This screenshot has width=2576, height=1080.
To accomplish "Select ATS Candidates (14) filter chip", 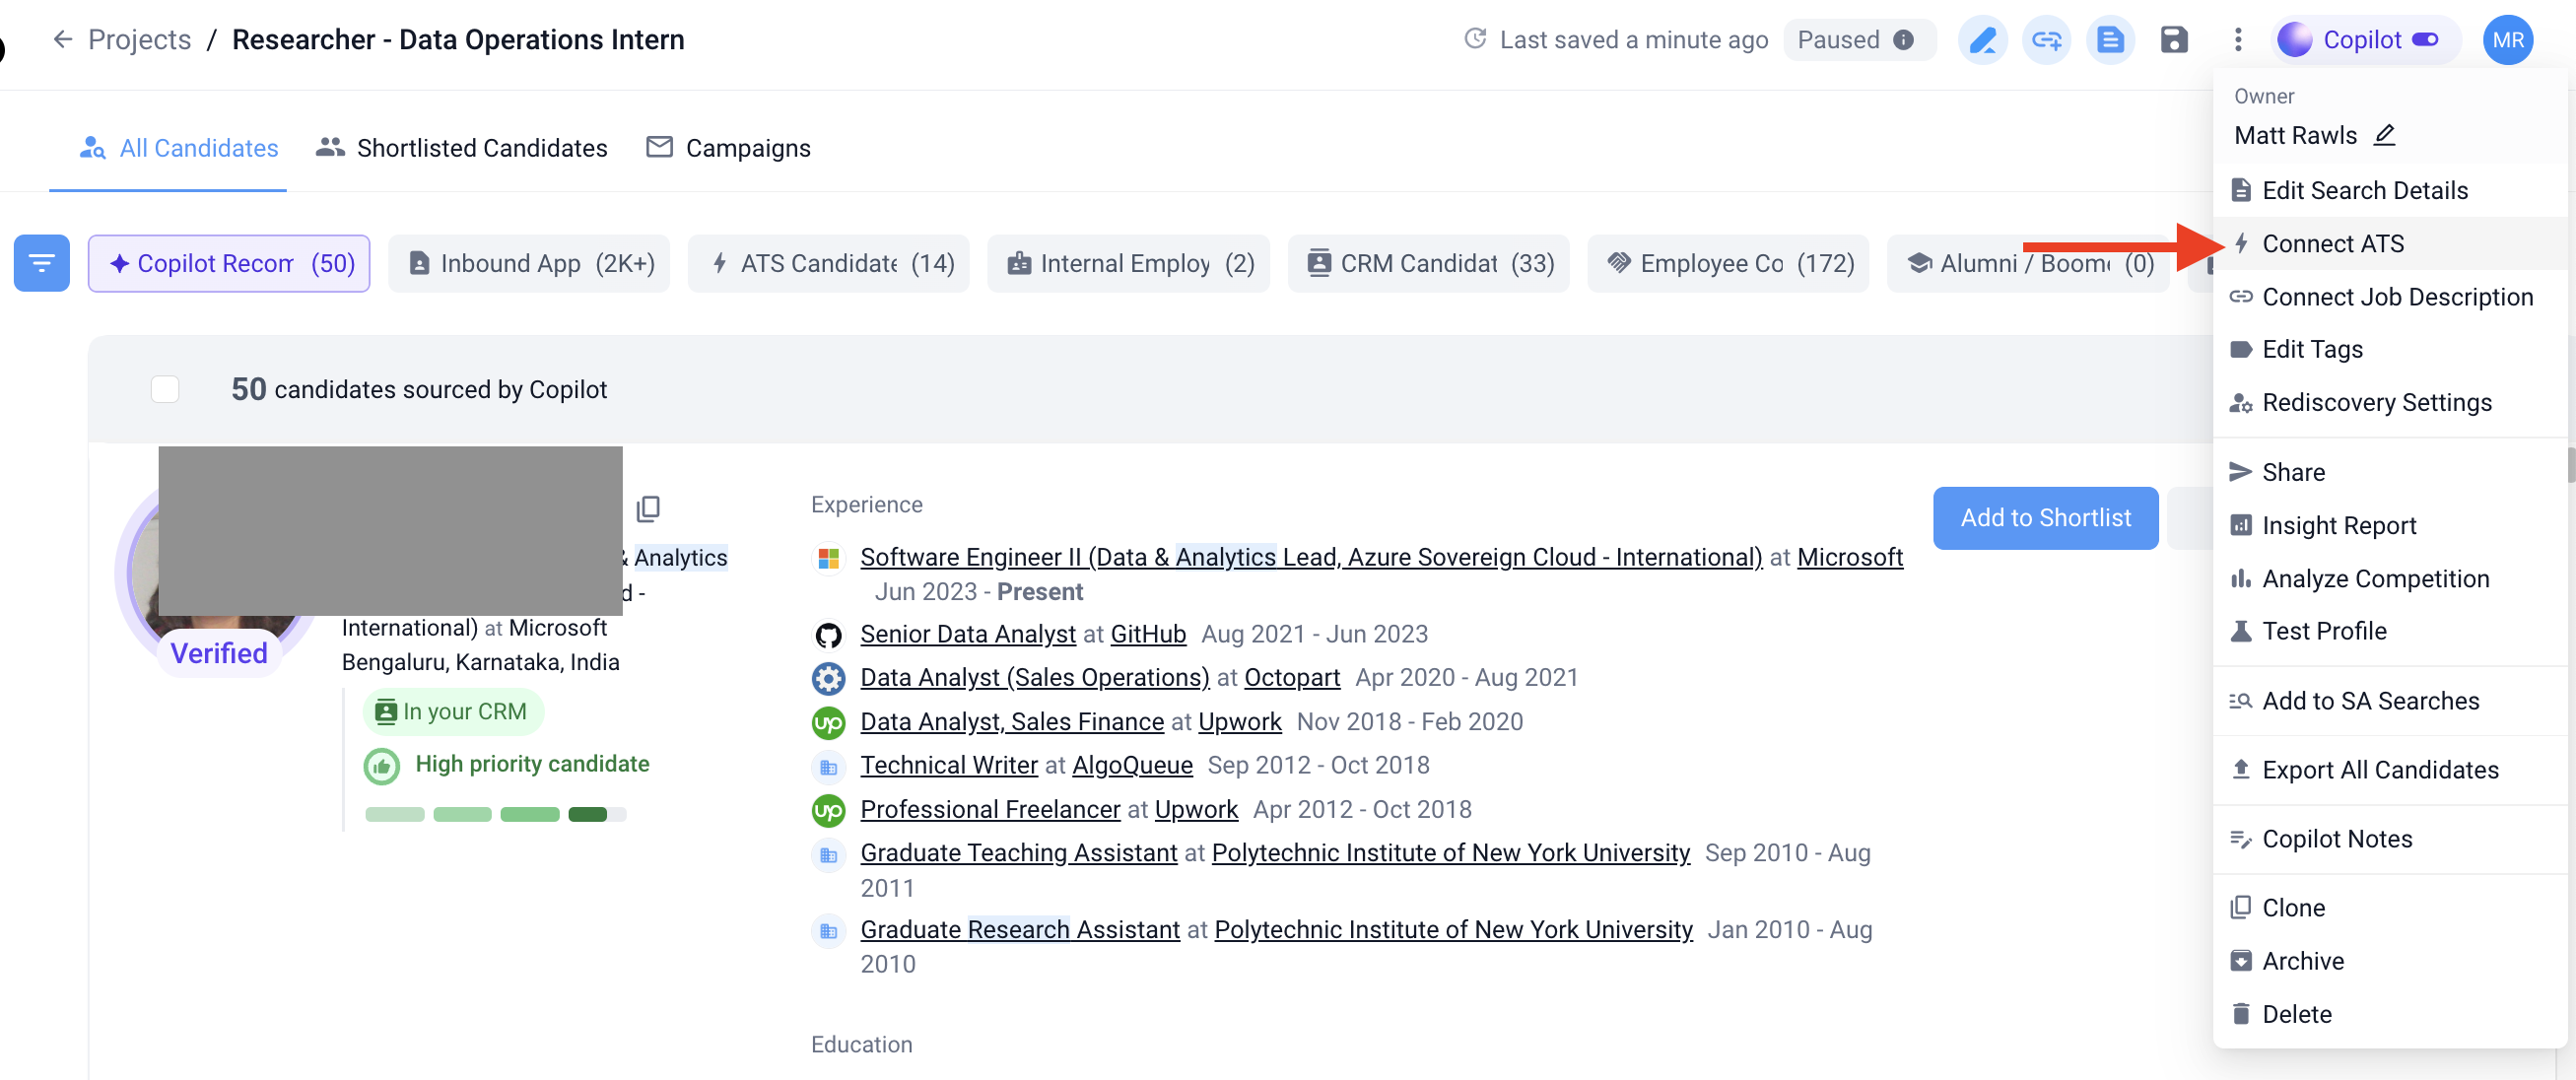I will coord(829,263).
